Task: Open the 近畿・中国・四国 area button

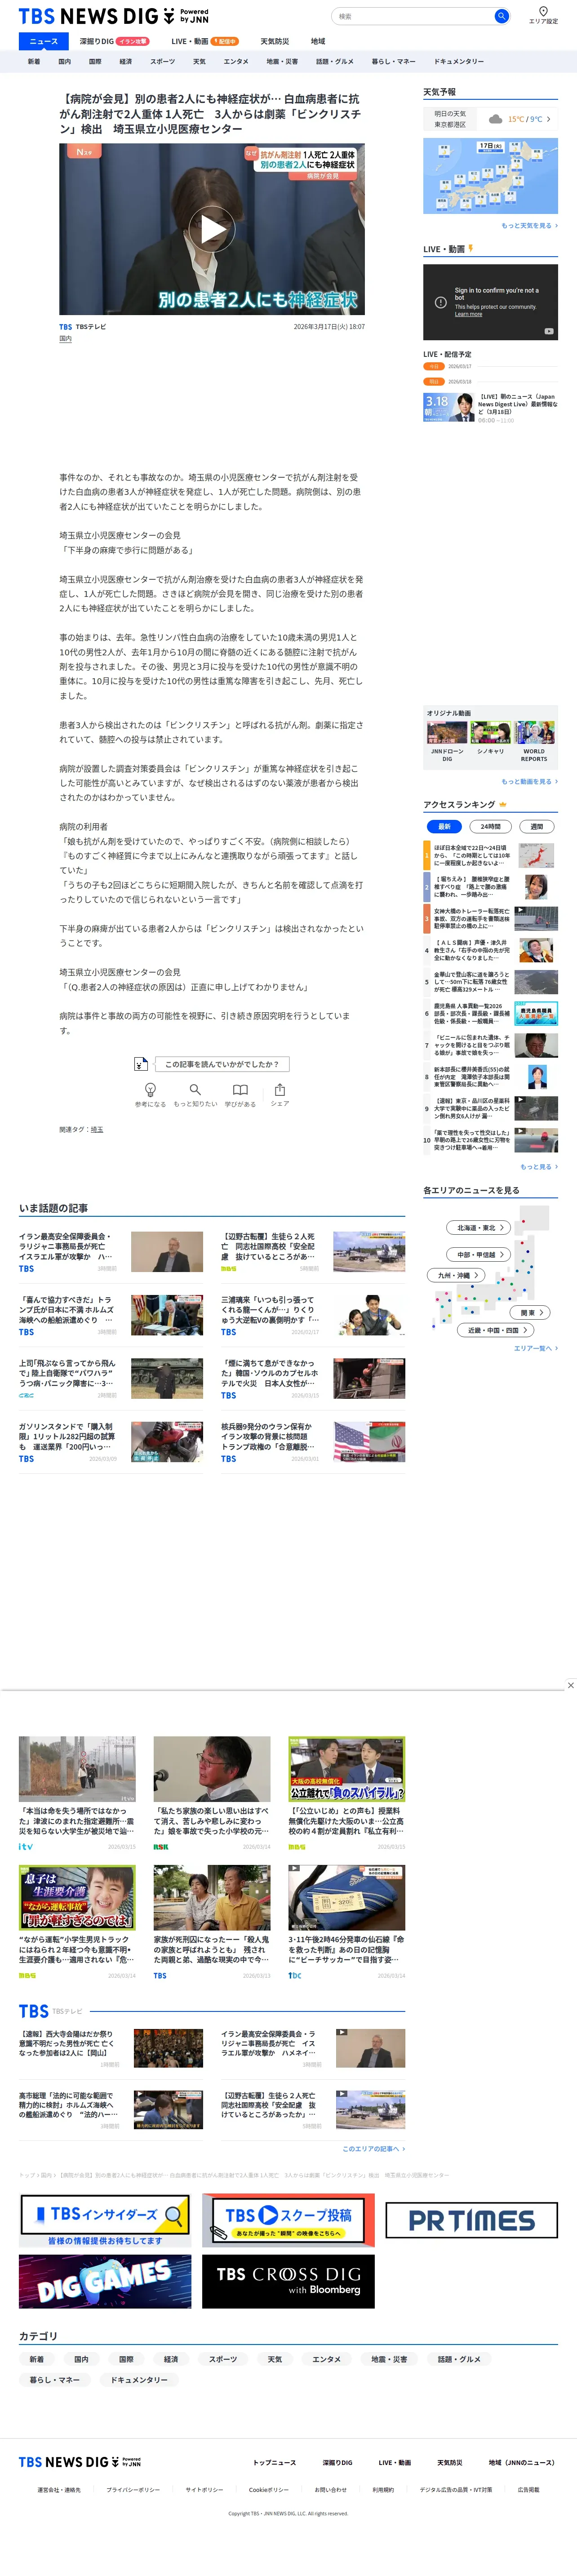Action: 496,1330
